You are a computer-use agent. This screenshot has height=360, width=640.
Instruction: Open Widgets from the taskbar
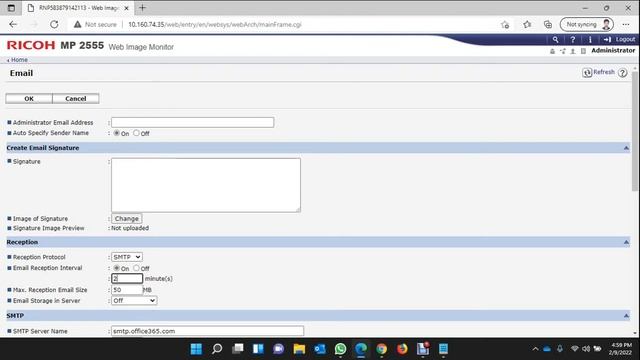(258, 349)
